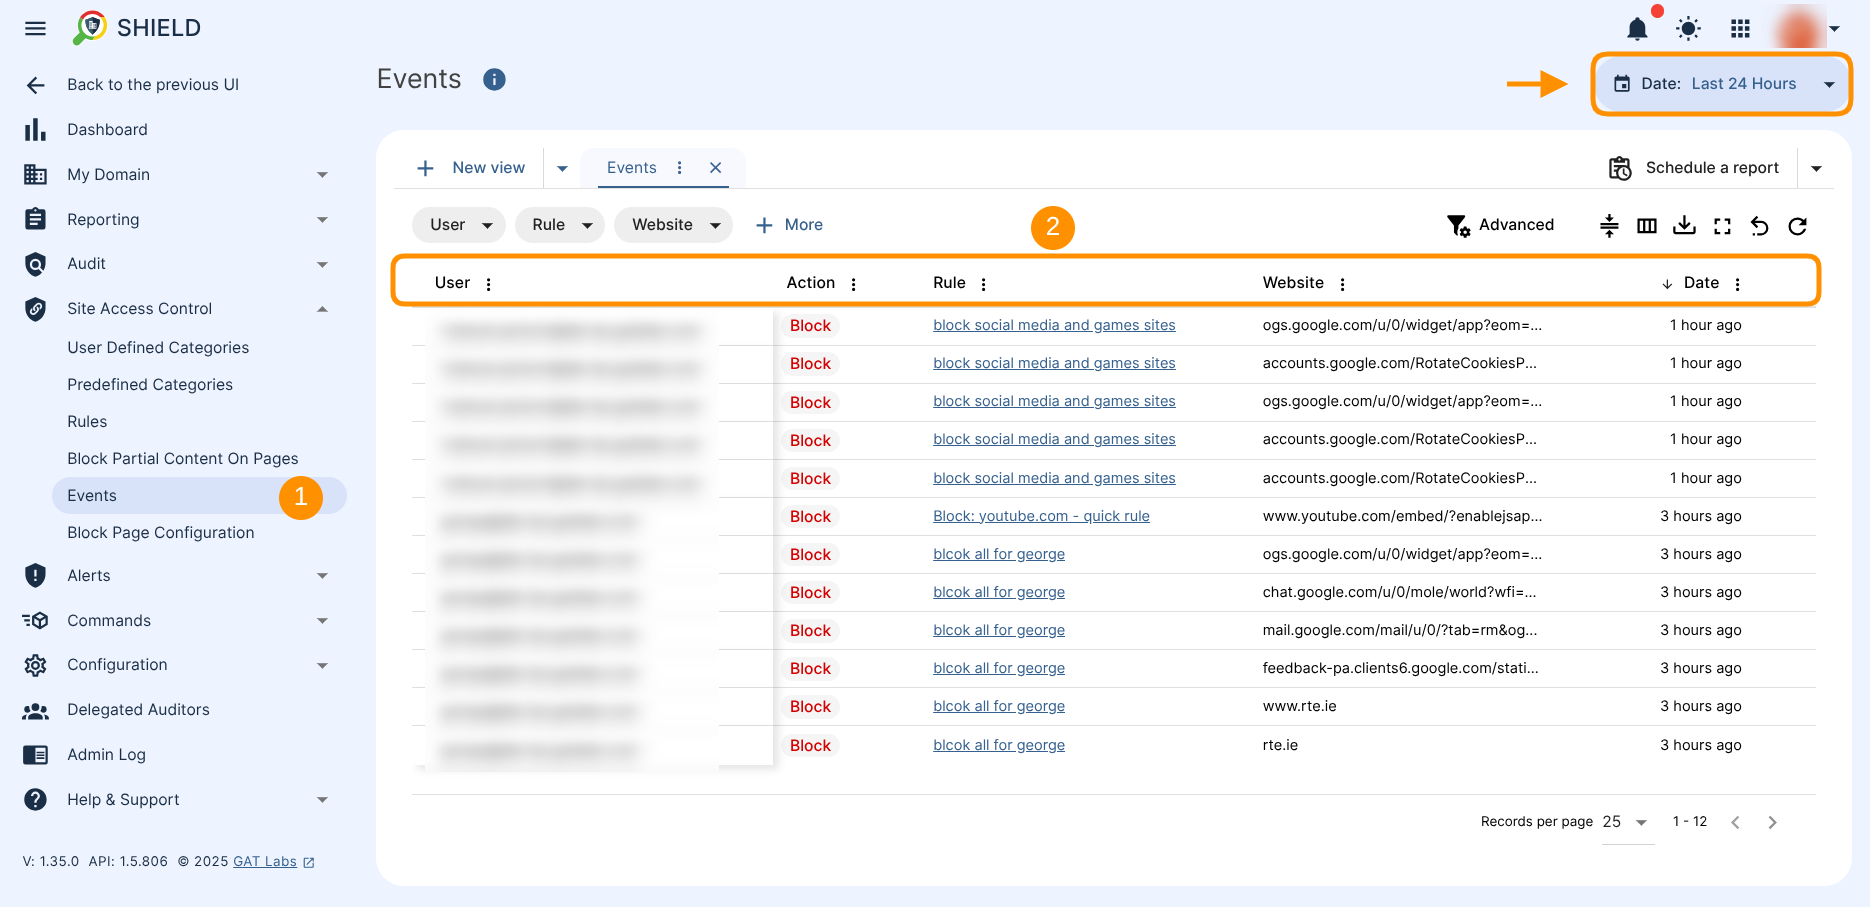Open the User filter dropdown

click(459, 225)
